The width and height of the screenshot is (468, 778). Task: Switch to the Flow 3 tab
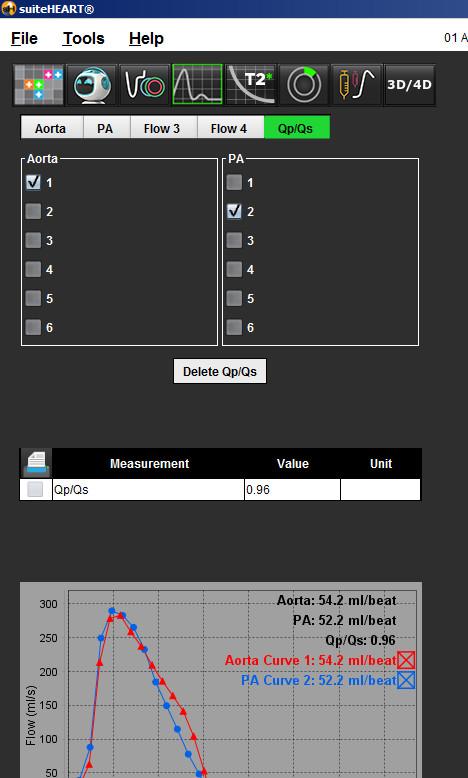tap(164, 128)
